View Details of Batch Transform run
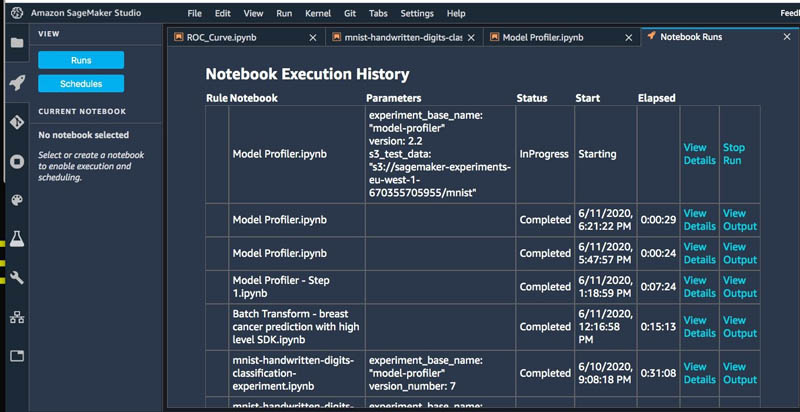 tap(699, 327)
